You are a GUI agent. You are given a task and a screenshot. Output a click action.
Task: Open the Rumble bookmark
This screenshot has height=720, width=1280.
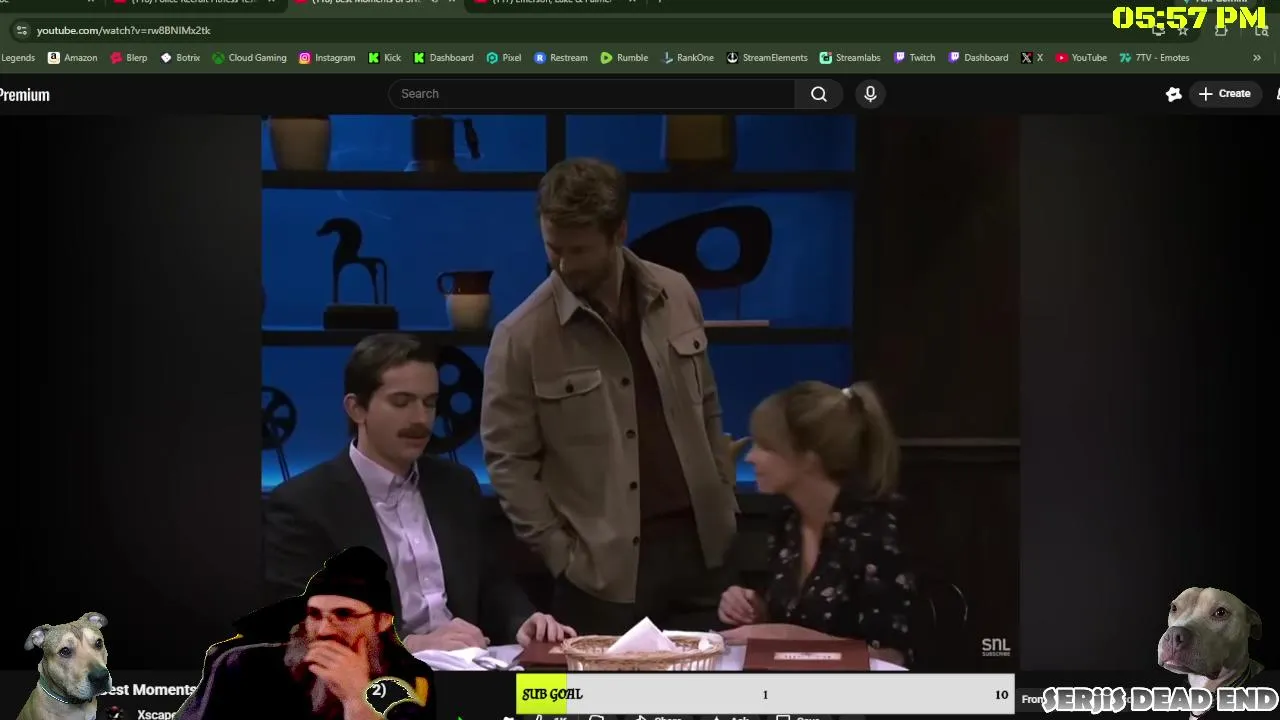tap(624, 58)
